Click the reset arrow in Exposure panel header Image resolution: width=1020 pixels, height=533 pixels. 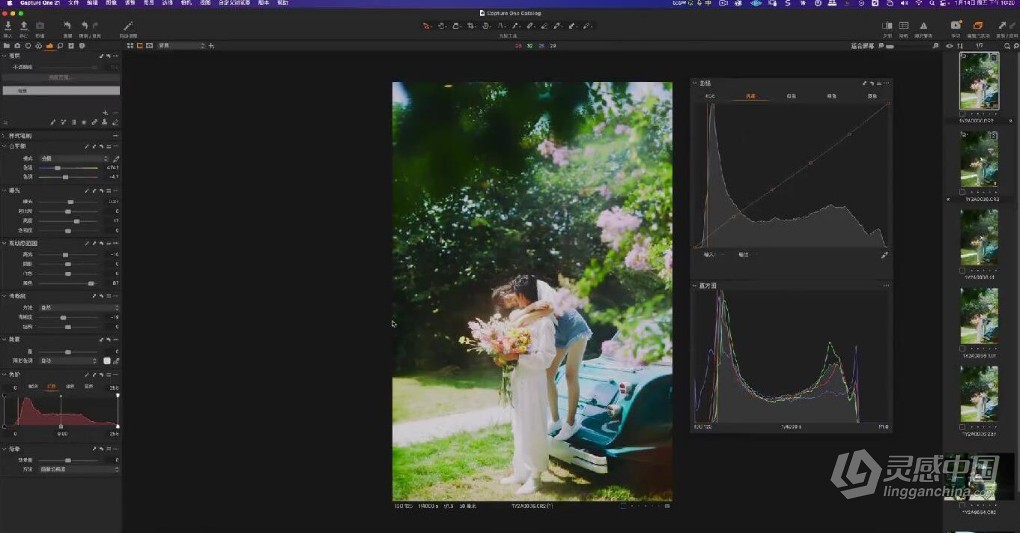[107, 190]
